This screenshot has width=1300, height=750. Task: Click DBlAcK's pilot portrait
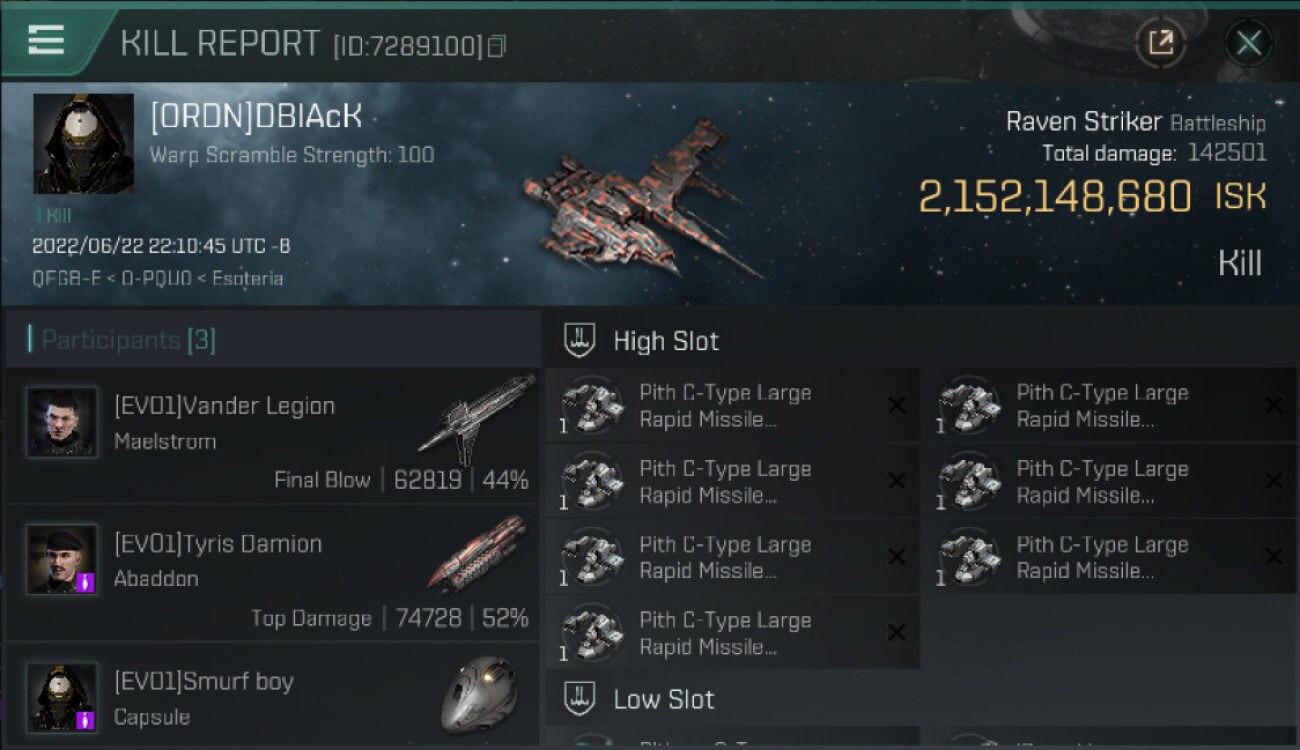pyautogui.click(x=83, y=144)
